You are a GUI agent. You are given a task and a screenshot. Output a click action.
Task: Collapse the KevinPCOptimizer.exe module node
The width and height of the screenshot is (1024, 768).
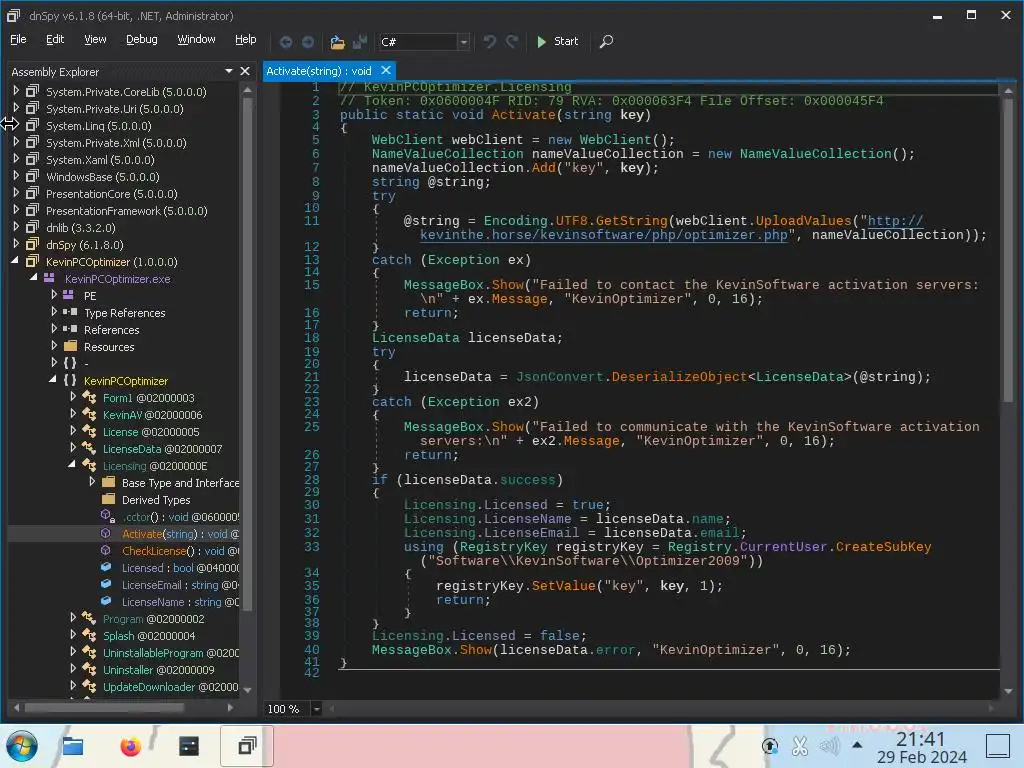pos(34,278)
